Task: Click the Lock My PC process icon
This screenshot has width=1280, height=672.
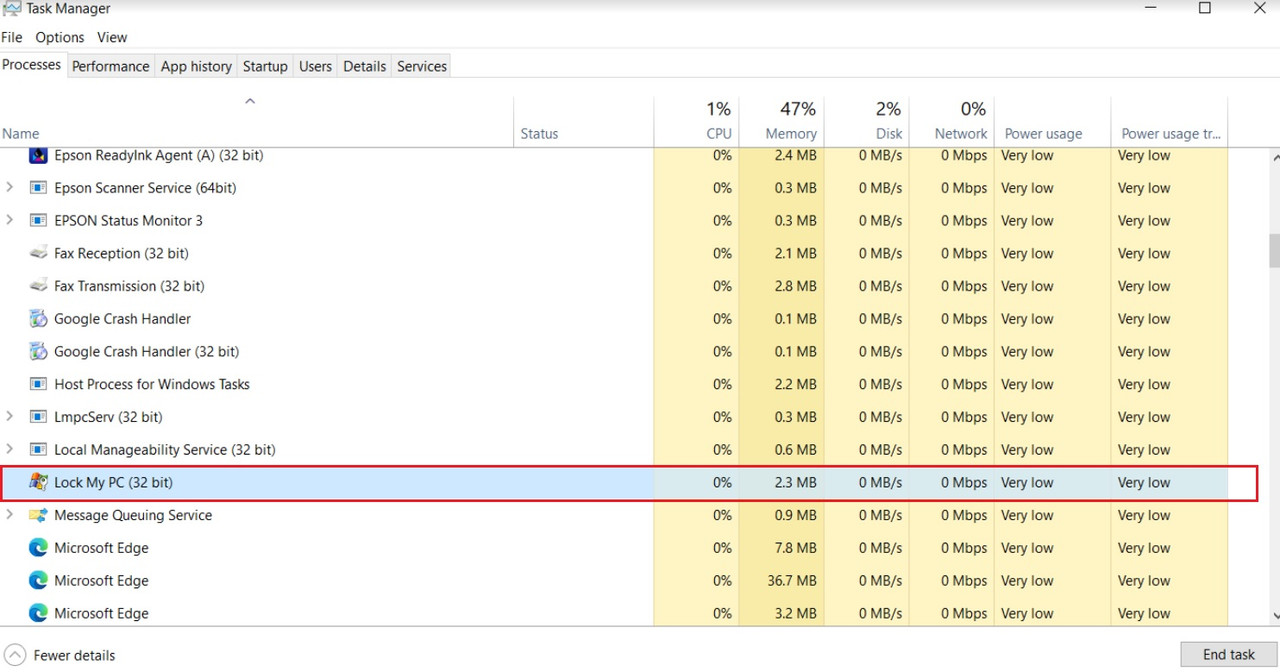Action: [x=38, y=482]
